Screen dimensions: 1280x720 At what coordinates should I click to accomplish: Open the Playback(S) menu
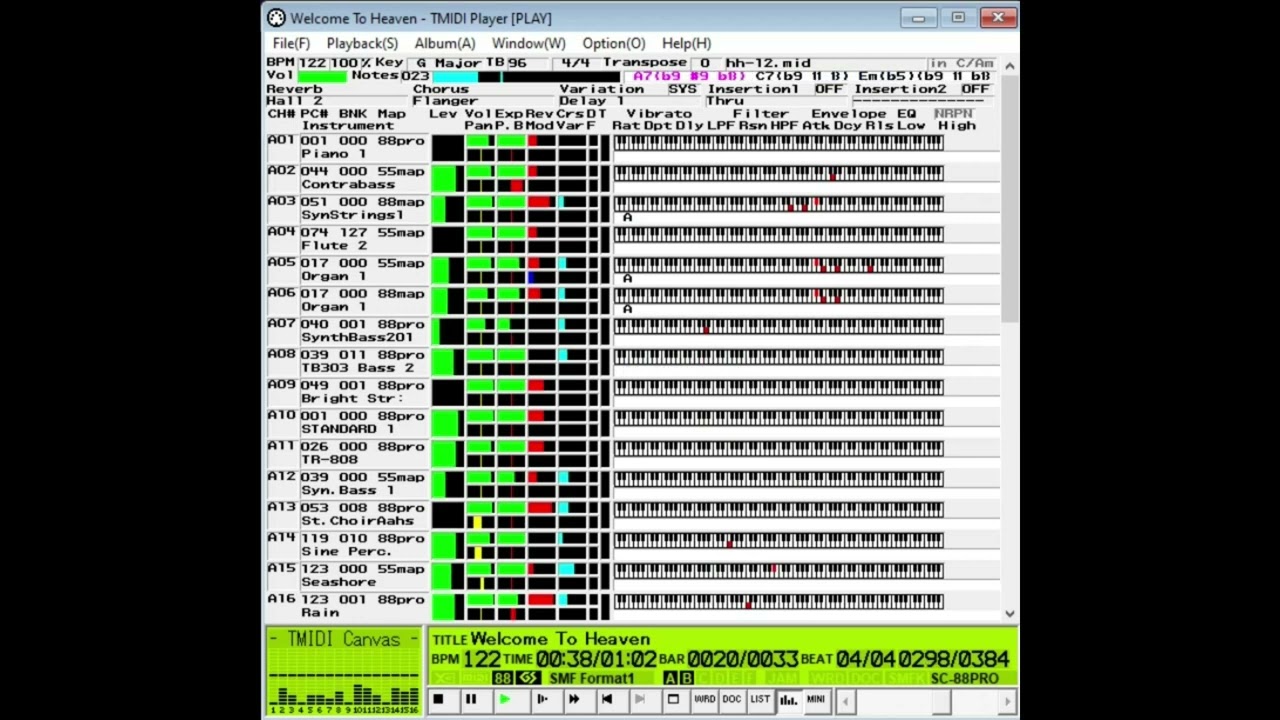tap(362, 44)
